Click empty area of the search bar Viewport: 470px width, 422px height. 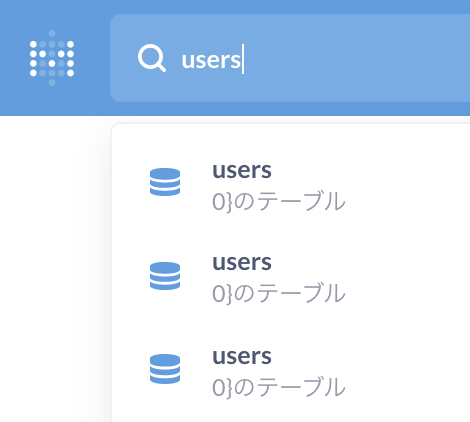(357, 59)
